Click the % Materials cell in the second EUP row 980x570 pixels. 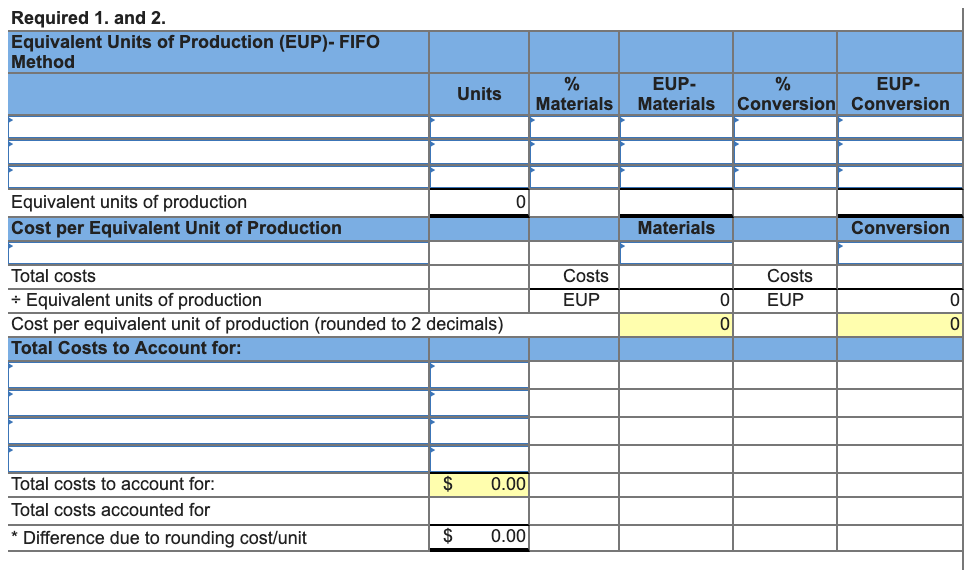[574, 152]
